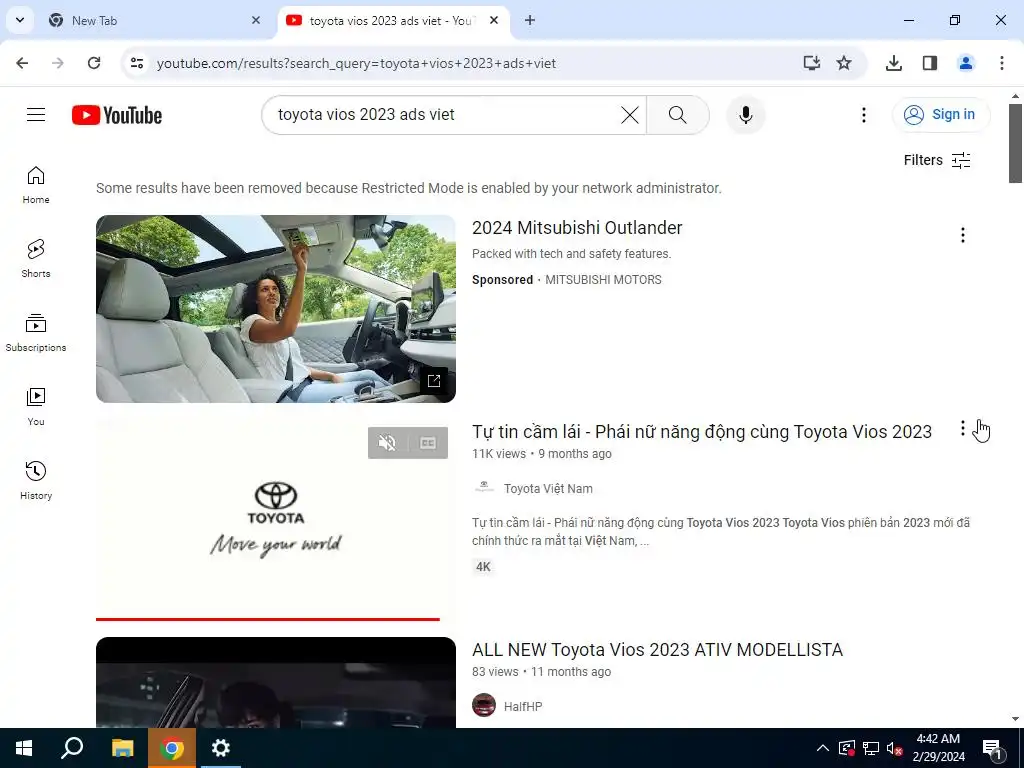Click the YouTube logo
This screenshot has height=768, width=1024.
tap(117, 115)
